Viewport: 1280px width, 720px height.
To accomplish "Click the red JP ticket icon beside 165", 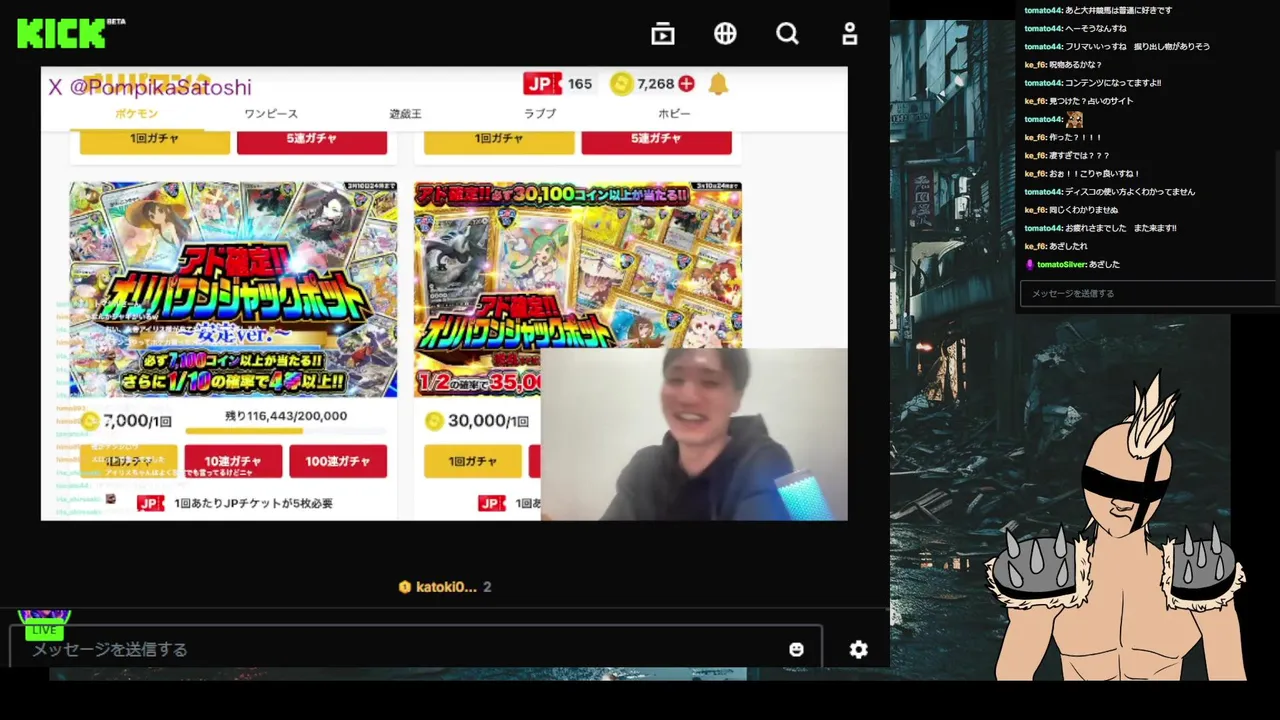I will (x=542, y=84).
